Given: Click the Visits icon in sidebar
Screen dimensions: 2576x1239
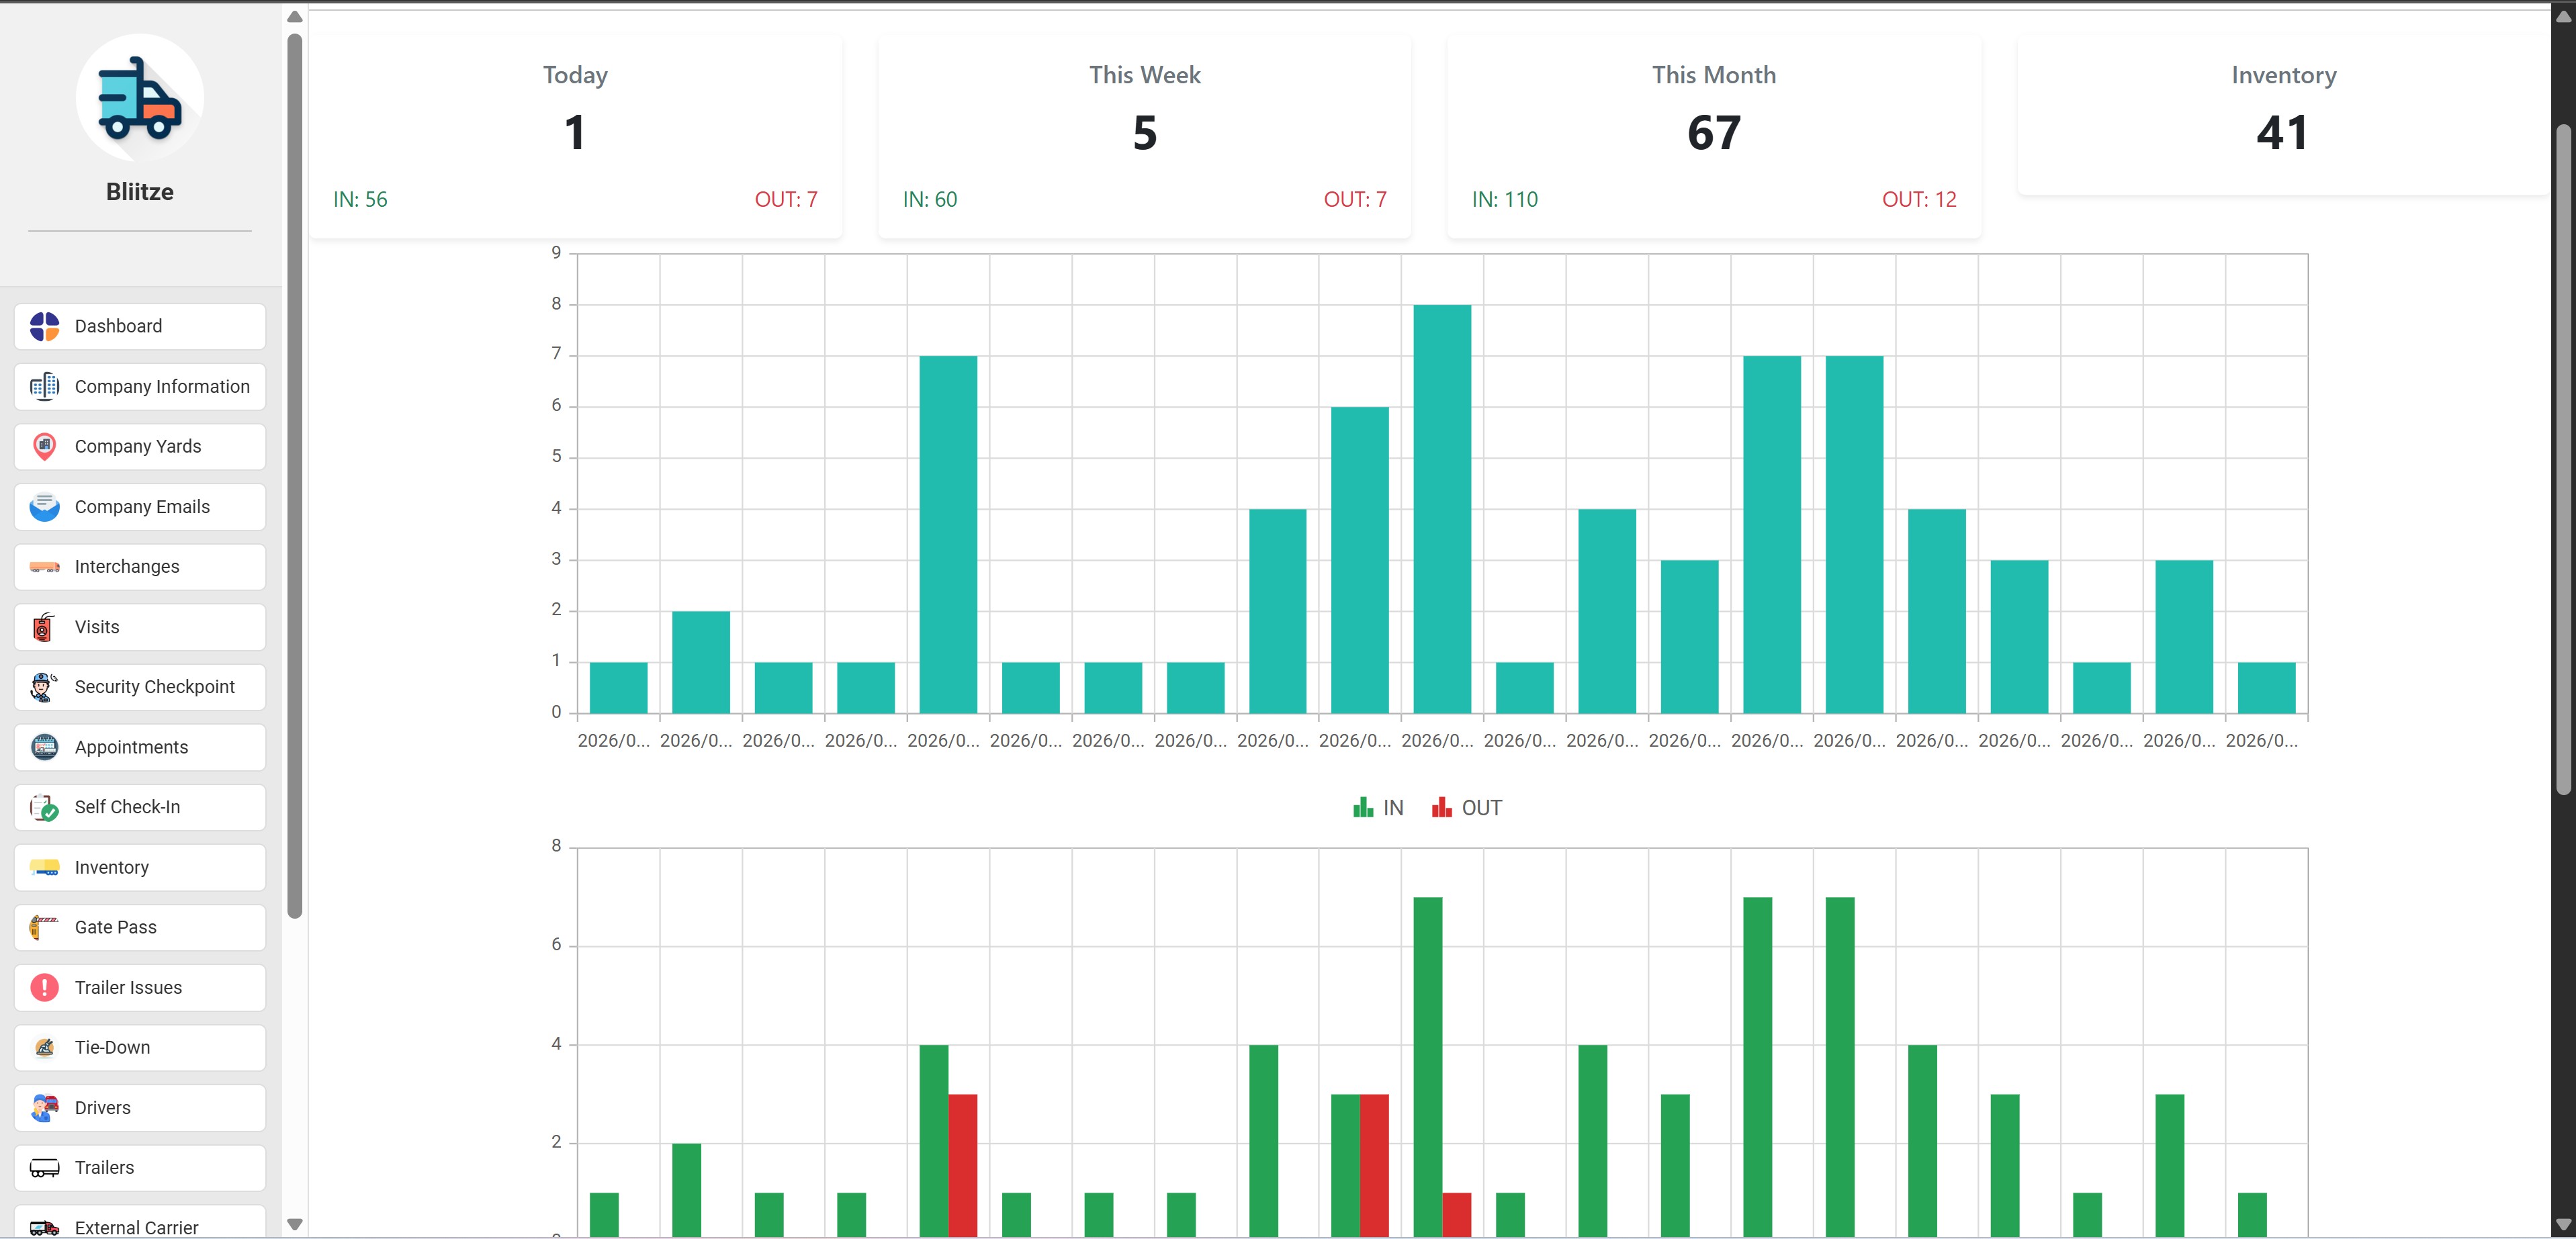Looking at the screenshot, I should [x=44, y=627].
